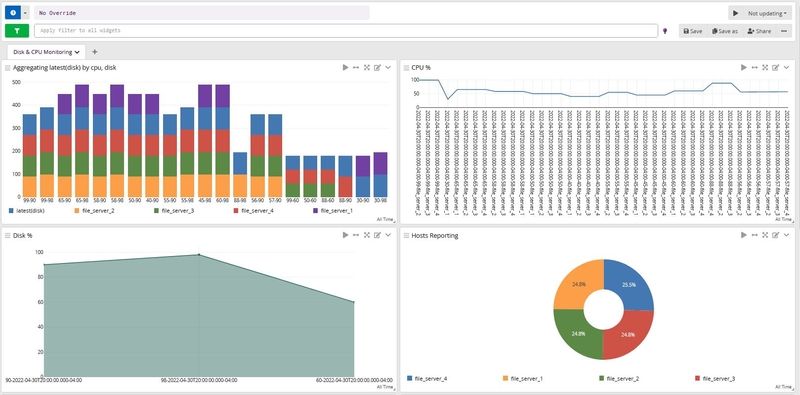
Task: Toggle width of Disk % widget
Action: [356, 235]
